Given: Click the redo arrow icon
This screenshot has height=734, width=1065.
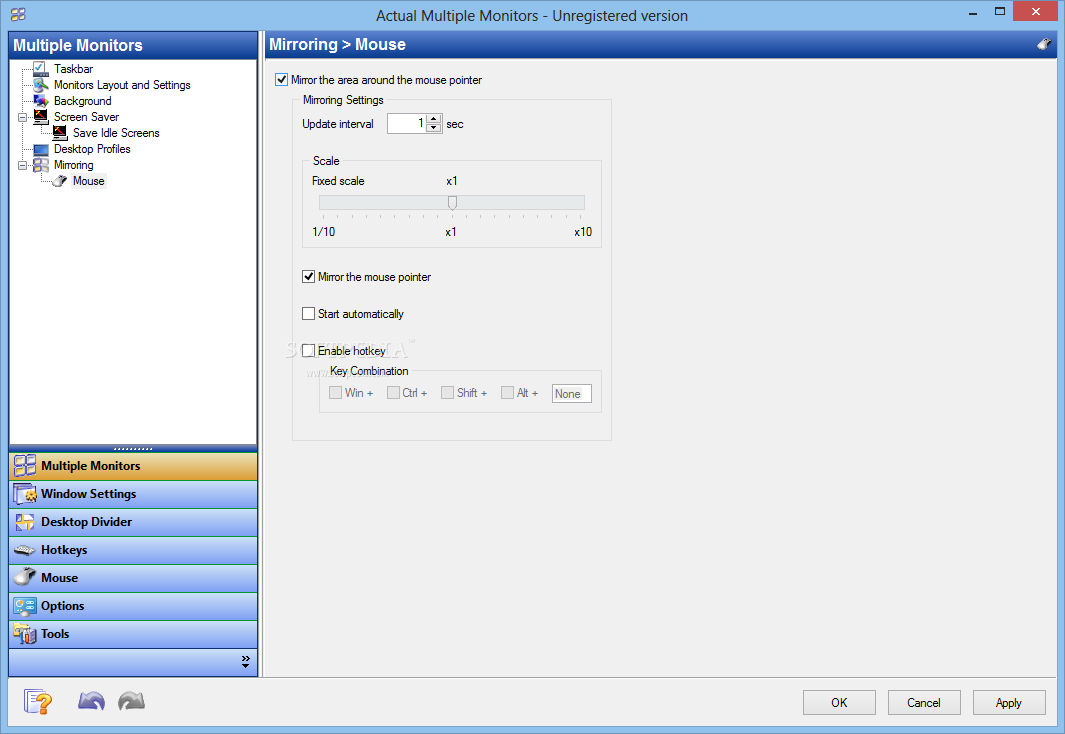Looking at the screenshot, I should point(131,701).
